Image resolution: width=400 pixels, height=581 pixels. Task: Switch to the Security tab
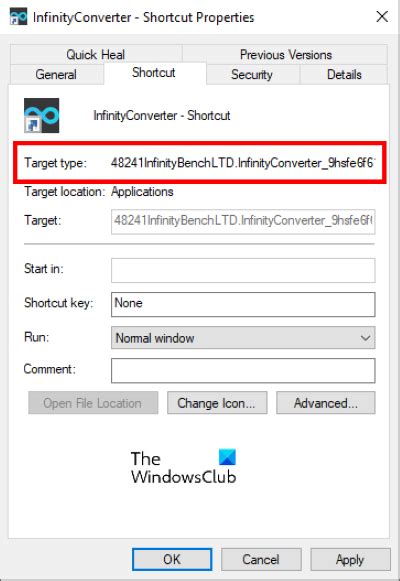(x=252, y=74)
